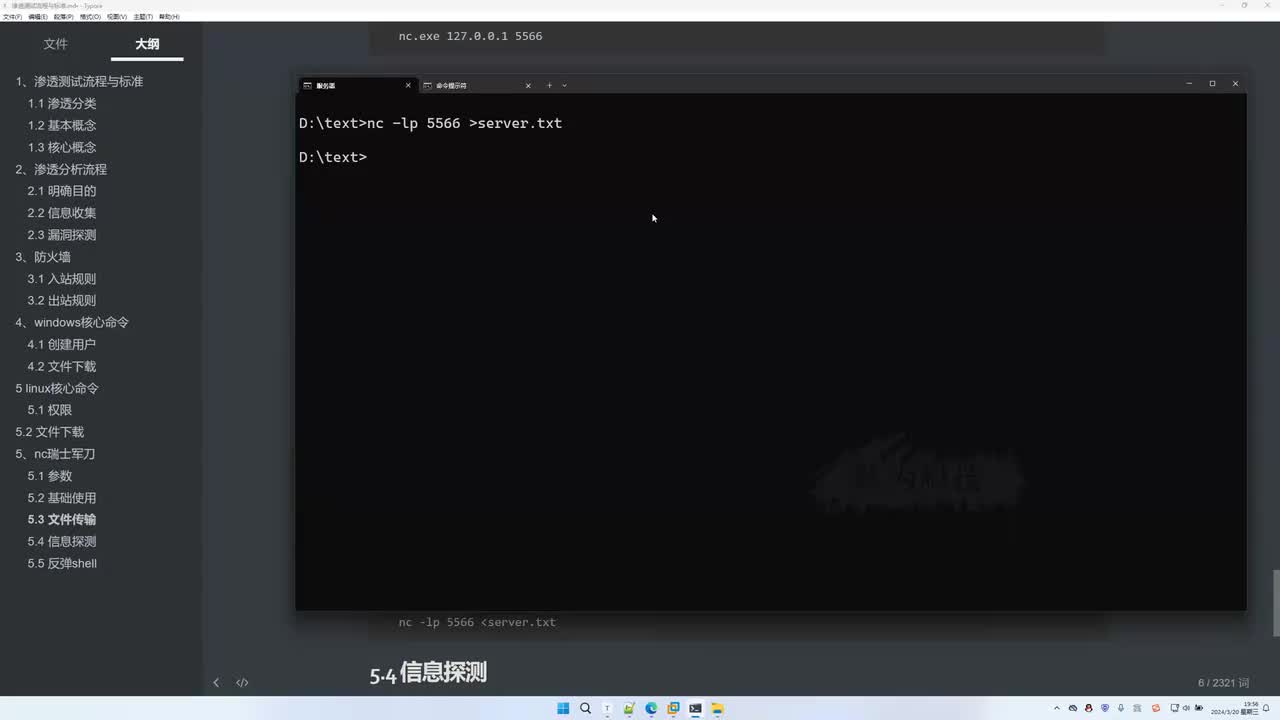This screenshot has height=720, width=1280.
Task: Go to outline heading 2.3 漏洞探测
Action: (62, 235)
